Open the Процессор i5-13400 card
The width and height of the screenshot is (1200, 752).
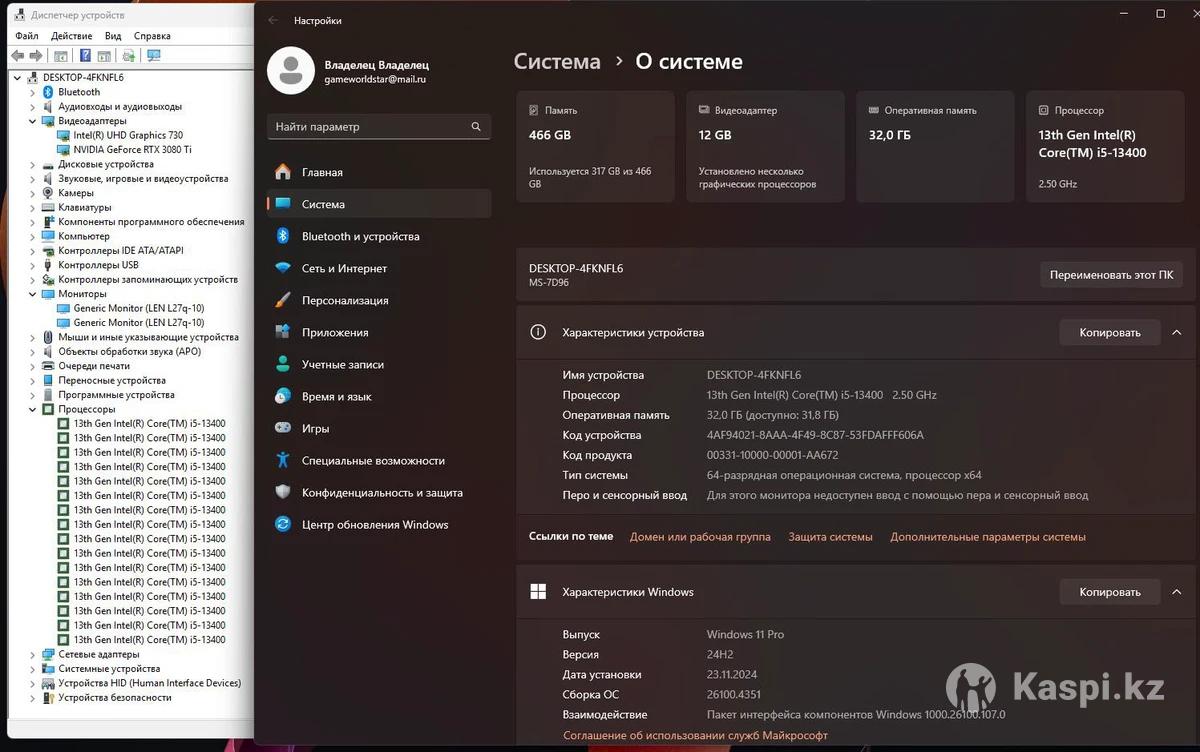tap(1105, 147)
